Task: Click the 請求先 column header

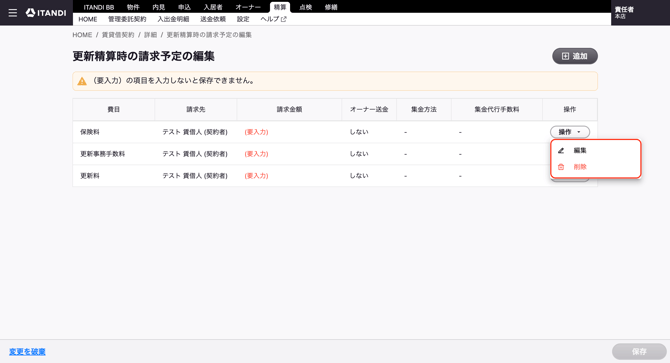Action: (x=196, y=109)
